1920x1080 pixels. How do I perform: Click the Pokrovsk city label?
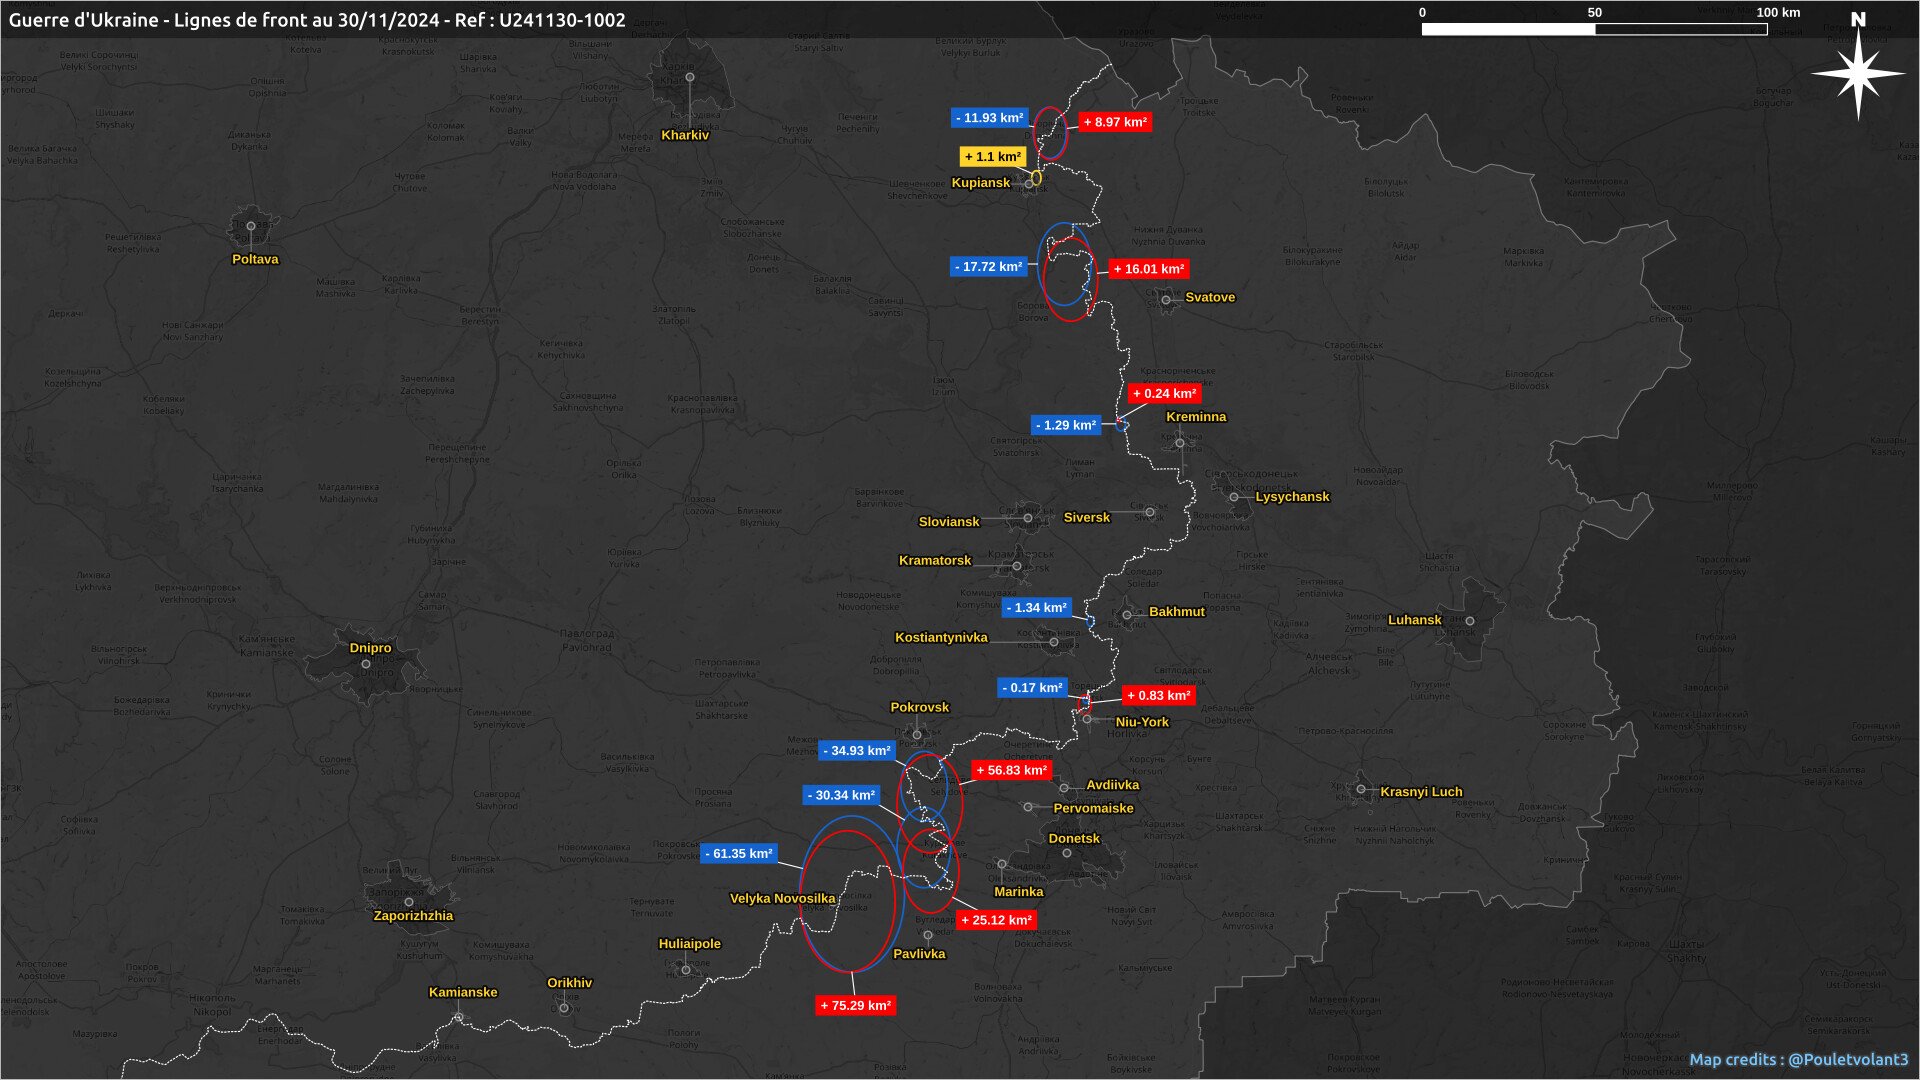[920, 707]
